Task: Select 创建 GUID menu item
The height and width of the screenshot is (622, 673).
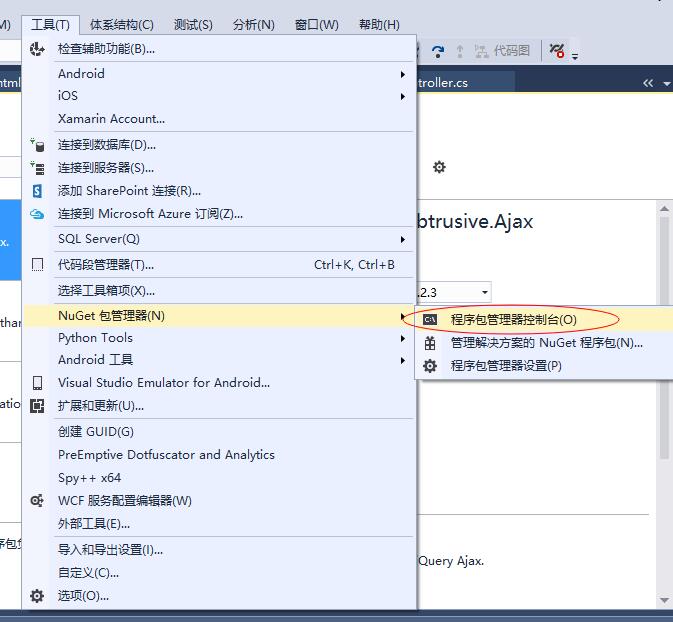Action: pos(219,432)
